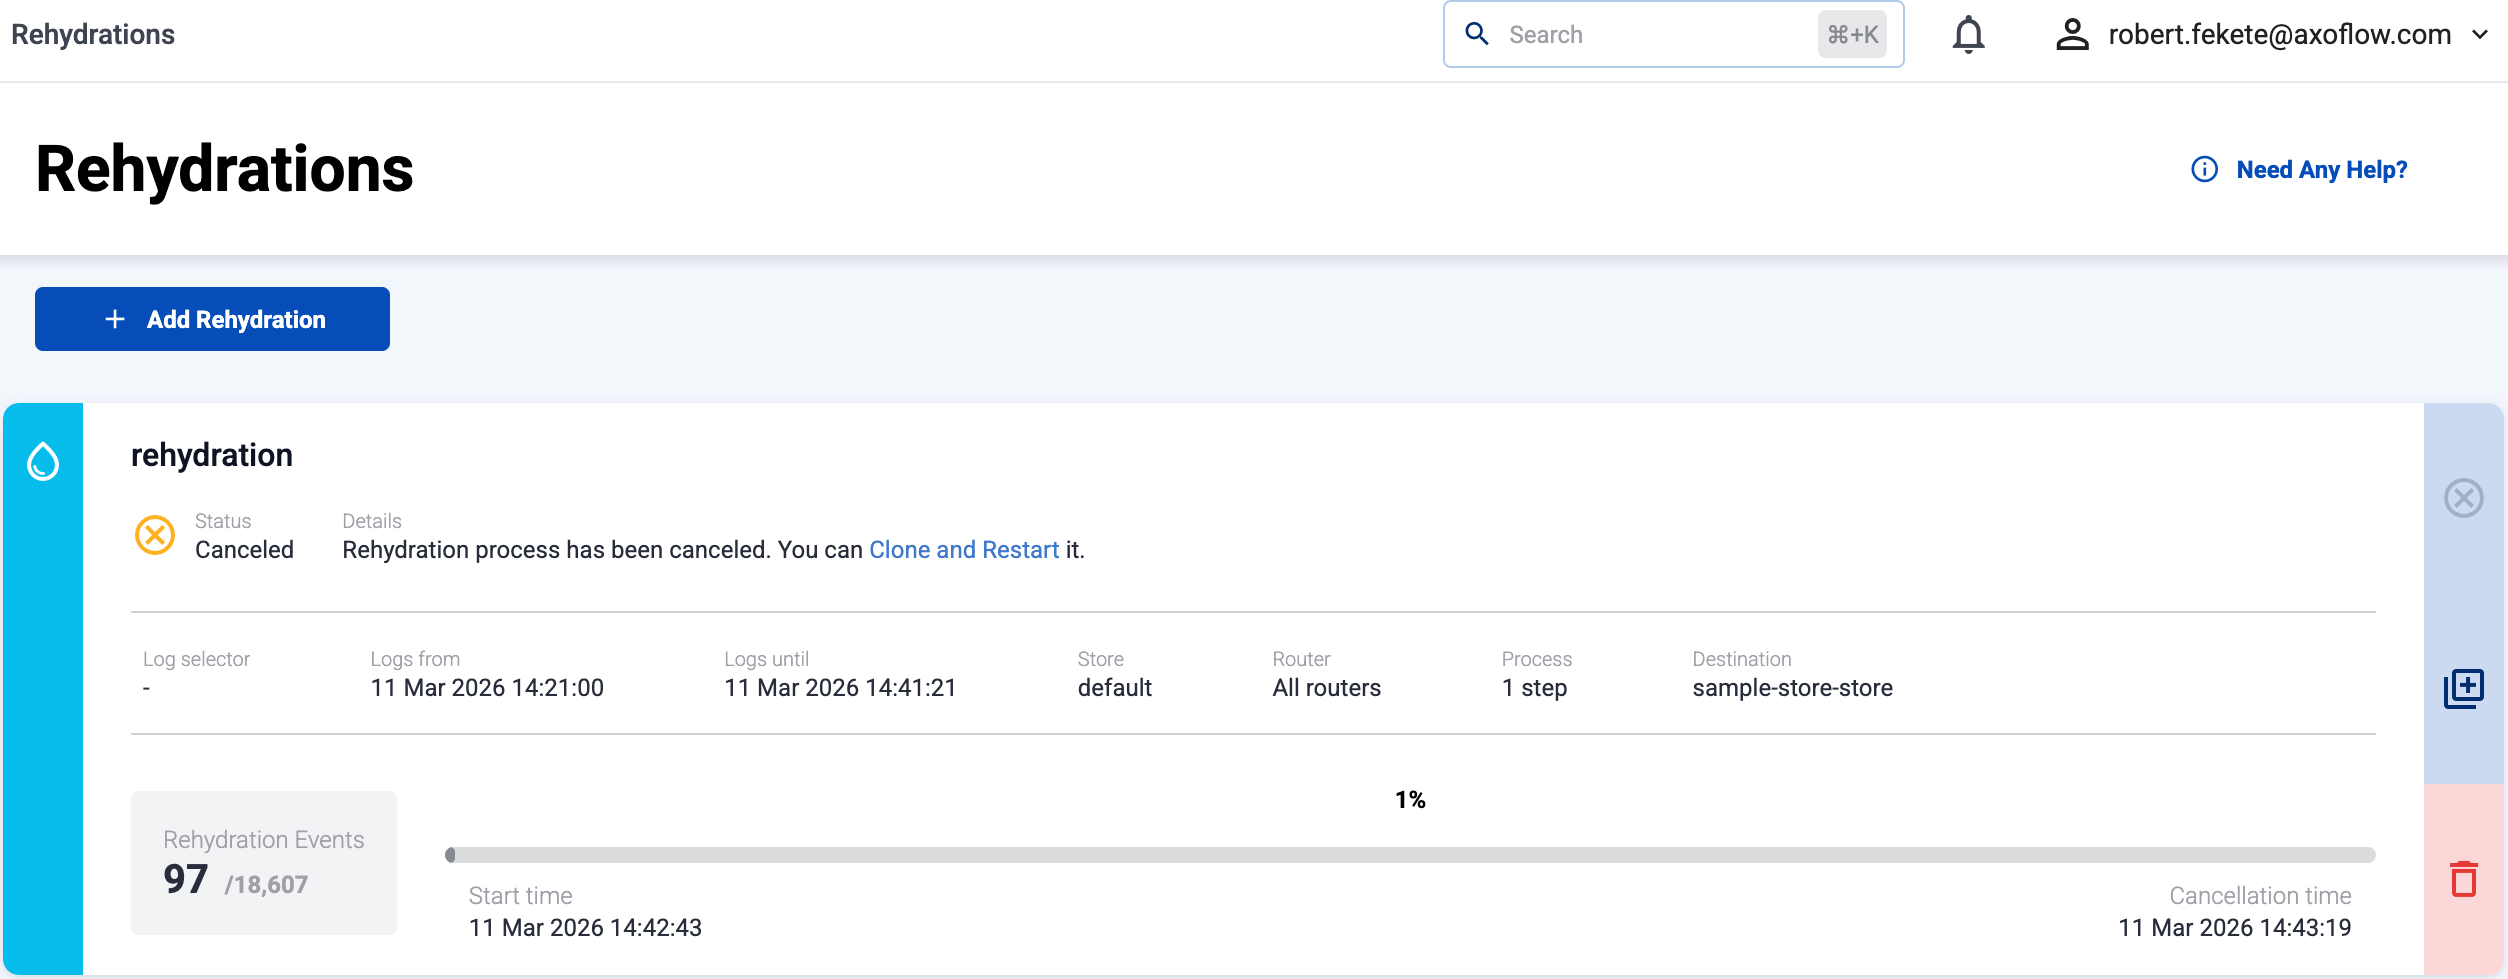The image size is (2508, 979).
Task: Follow the Clone and Restart link
Action: tap(963, 550)
